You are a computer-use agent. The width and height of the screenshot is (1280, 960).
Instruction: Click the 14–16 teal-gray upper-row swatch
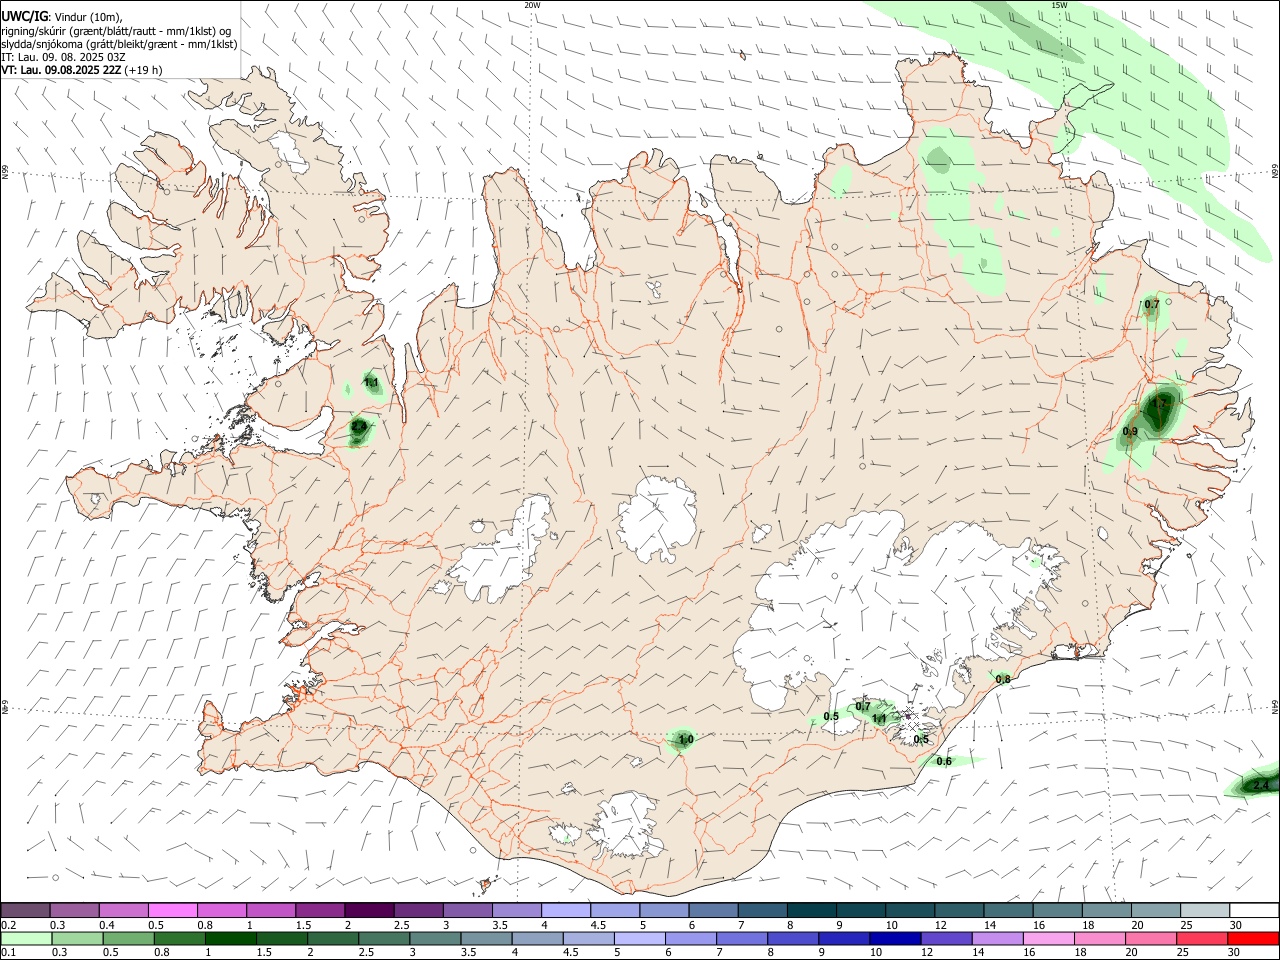point(1008,911)
